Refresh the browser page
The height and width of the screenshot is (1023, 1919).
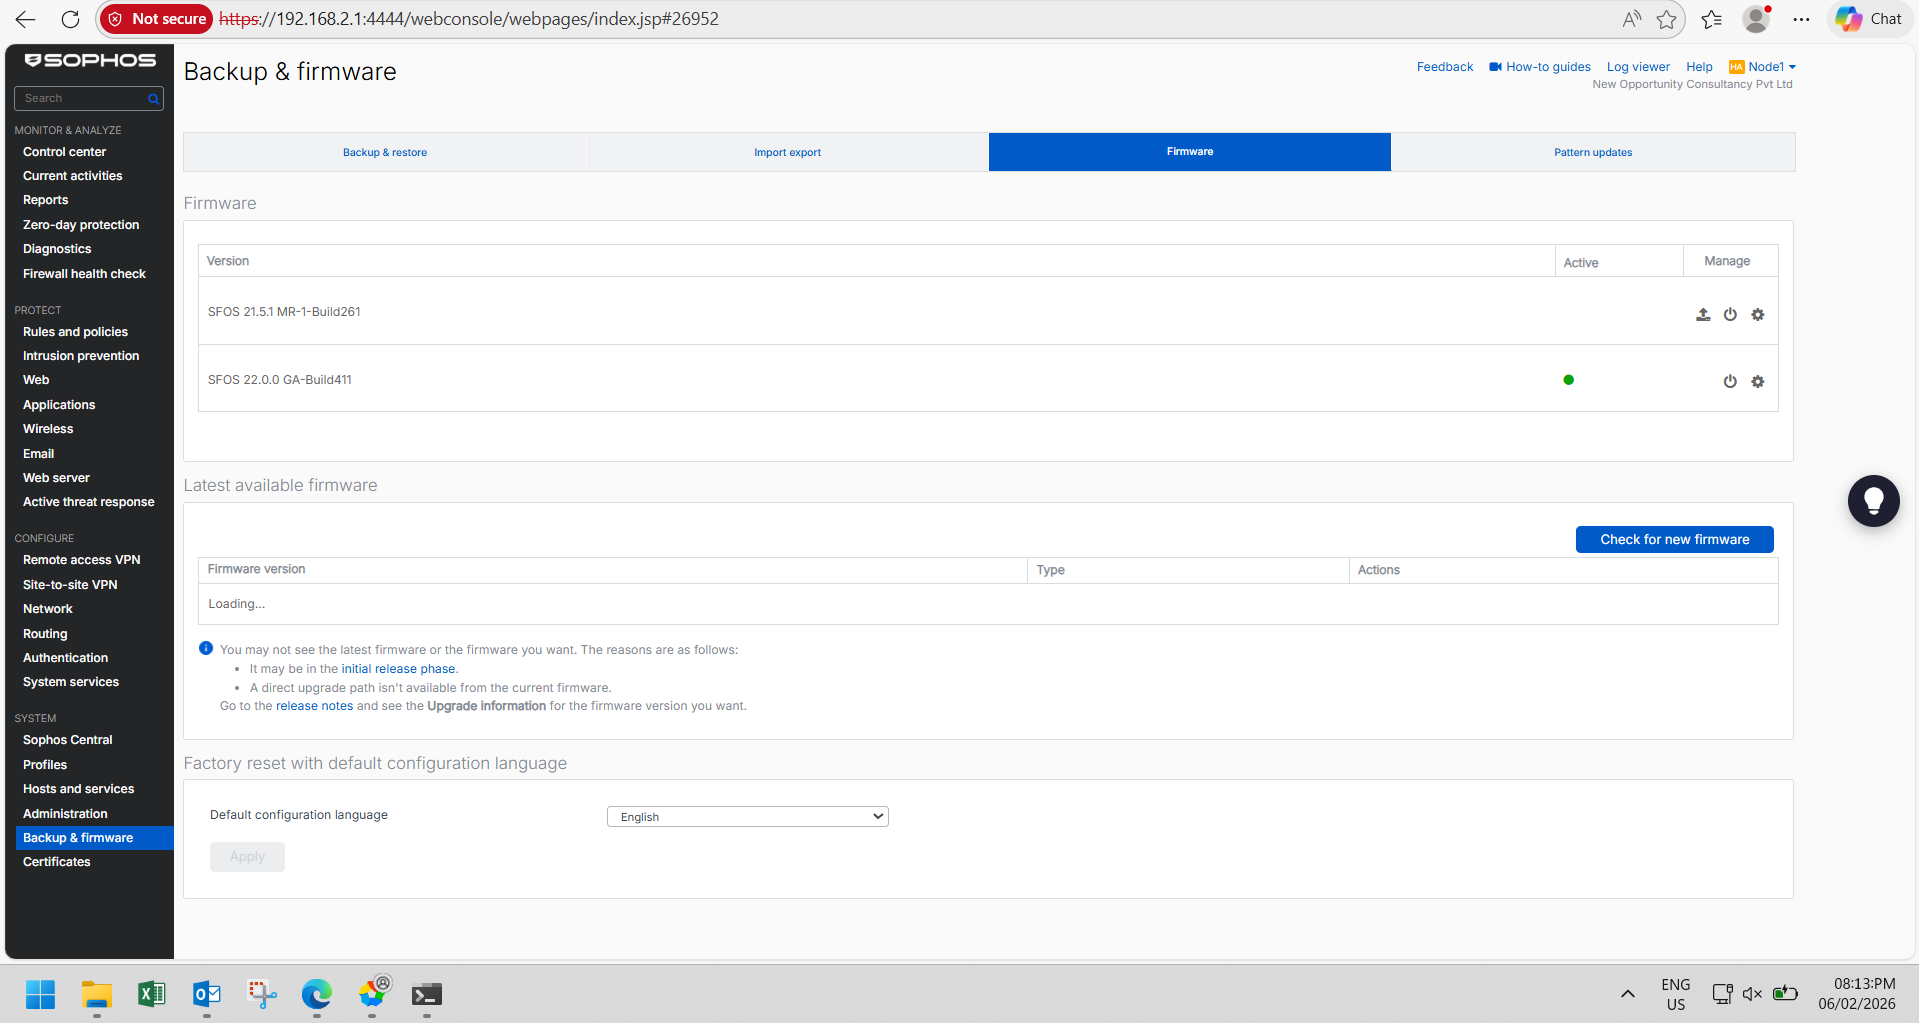pos(70,19)
